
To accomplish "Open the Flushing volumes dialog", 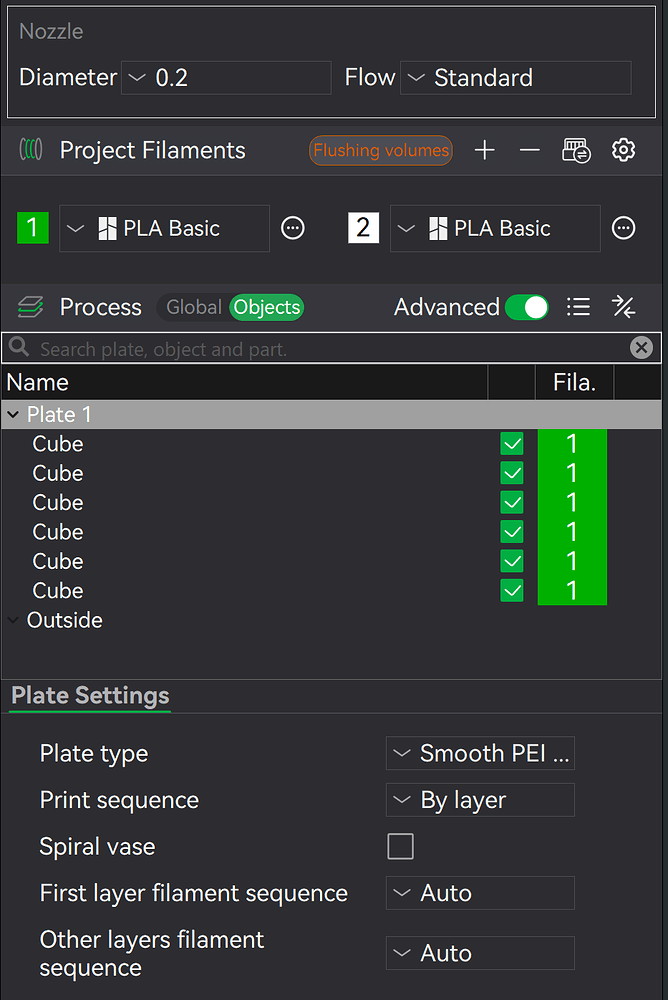I will tap(381, 151).
